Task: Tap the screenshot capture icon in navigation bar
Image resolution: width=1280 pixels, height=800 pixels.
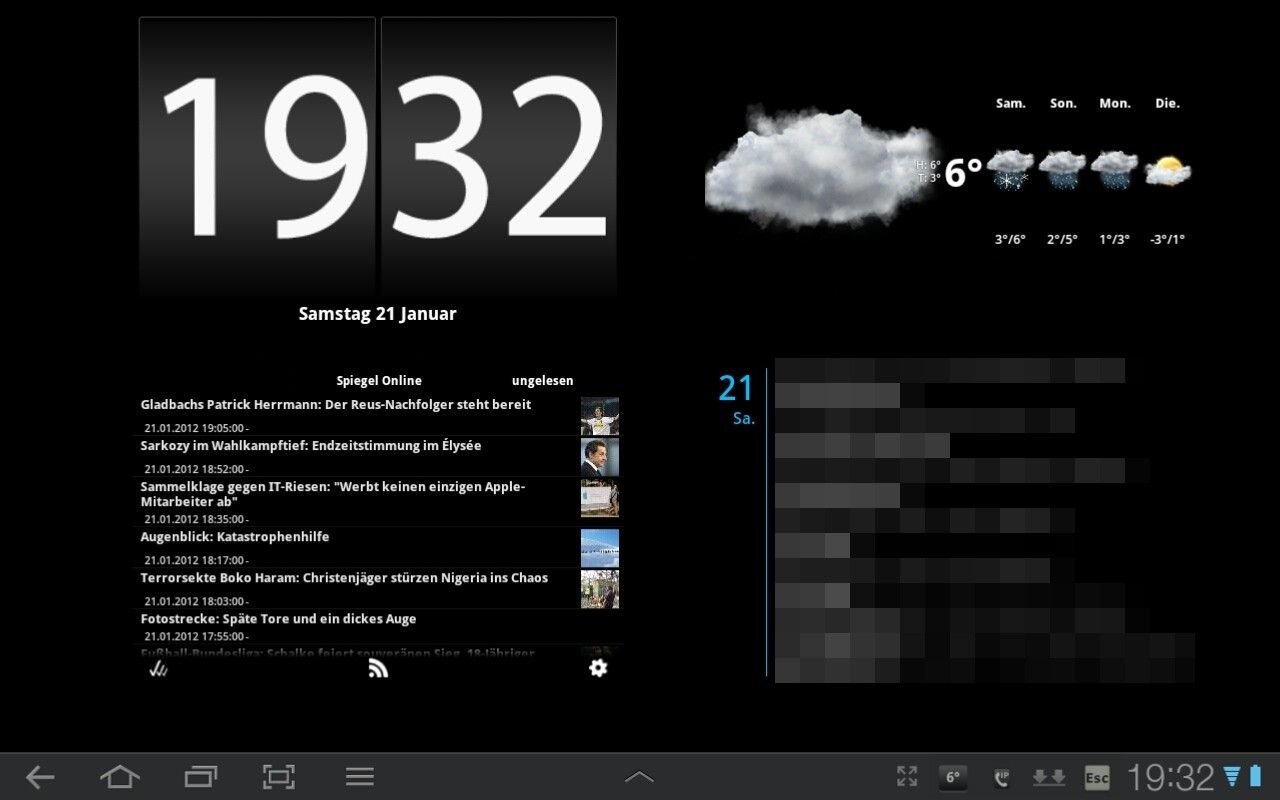Action: 279,776
